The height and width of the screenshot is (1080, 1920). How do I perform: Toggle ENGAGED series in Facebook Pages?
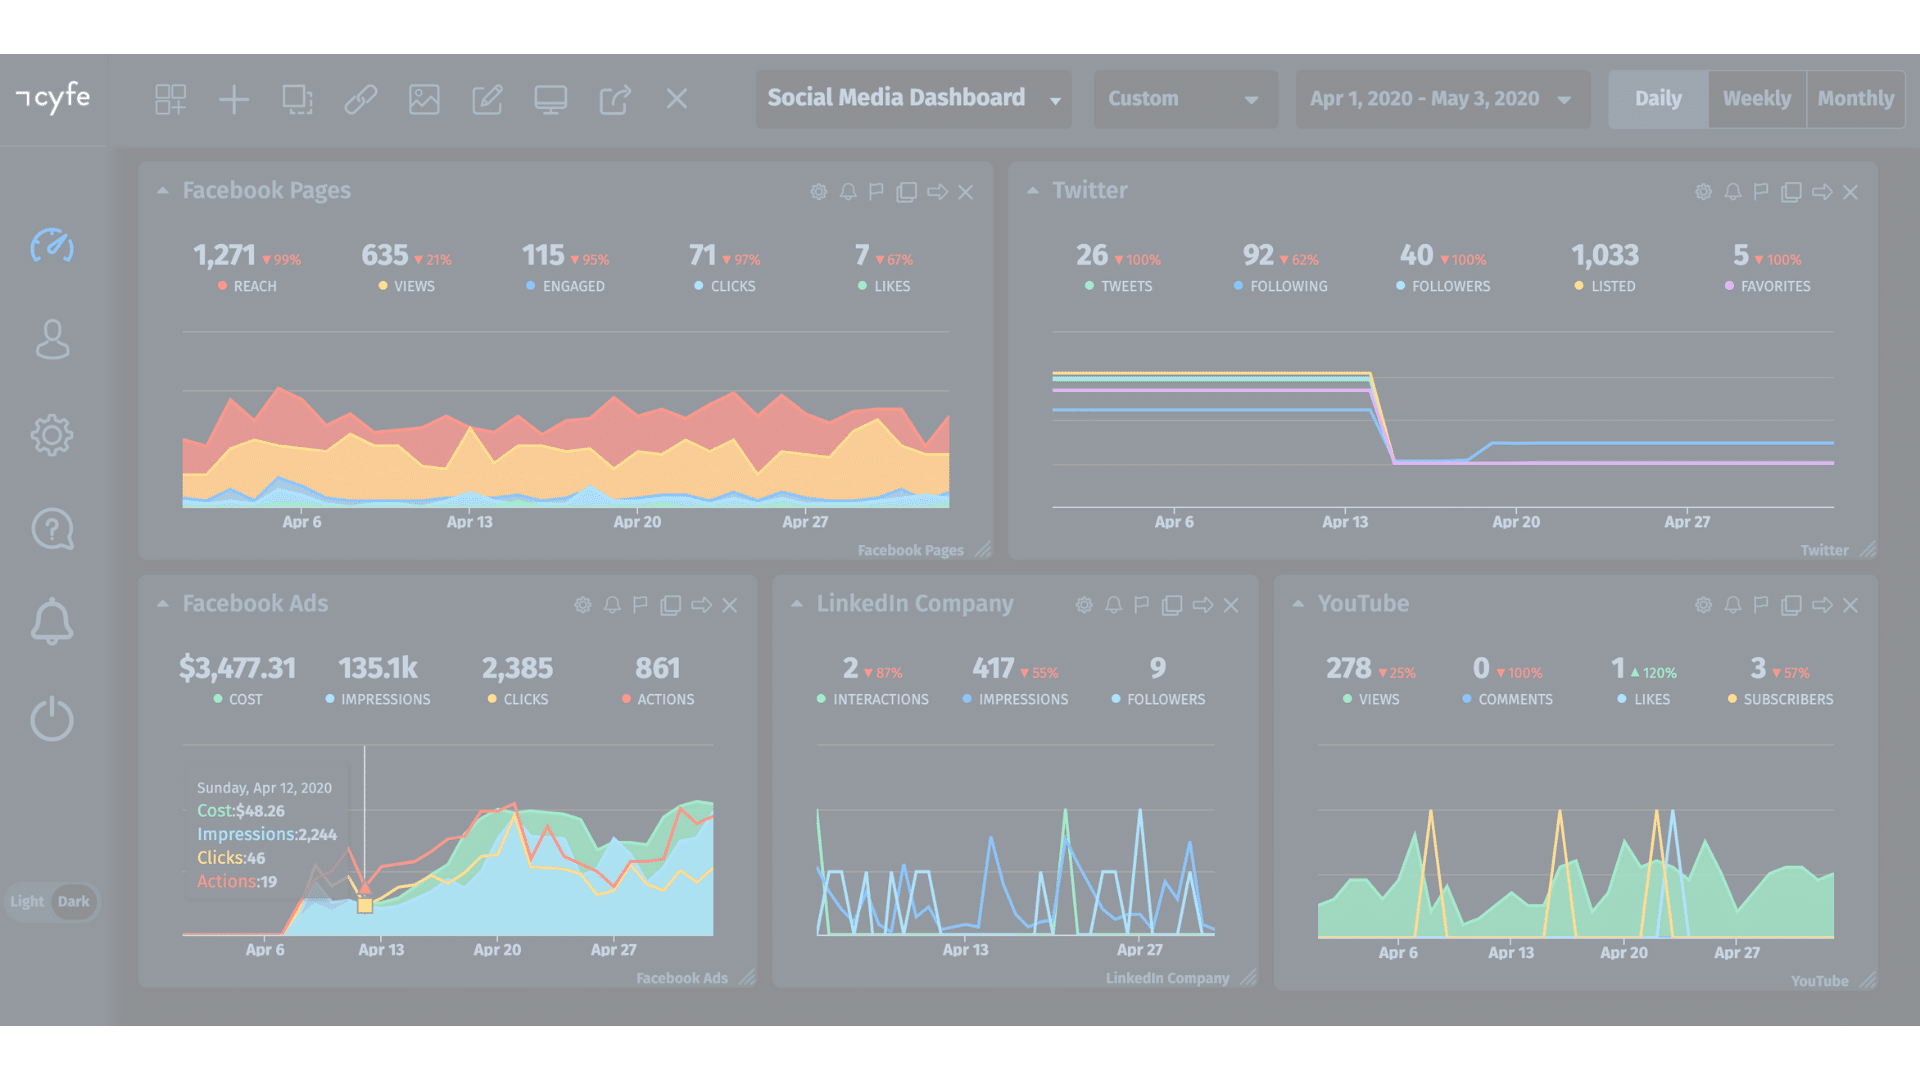565,286
